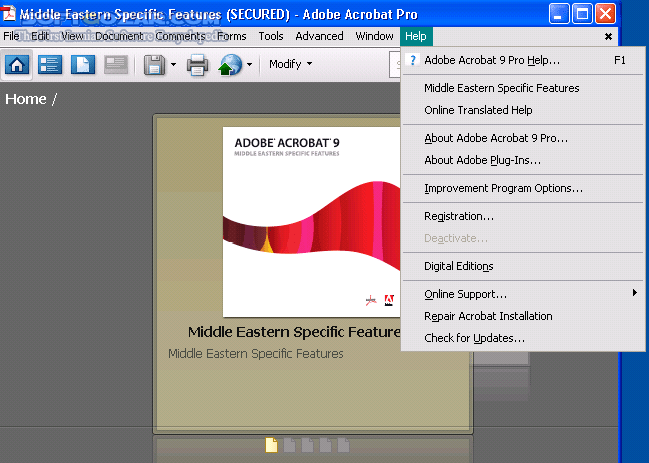The width and height of the screenshot is (649, 463).
Task: Click the header view icon in toolbar
Action: click(x=116, y=65)
